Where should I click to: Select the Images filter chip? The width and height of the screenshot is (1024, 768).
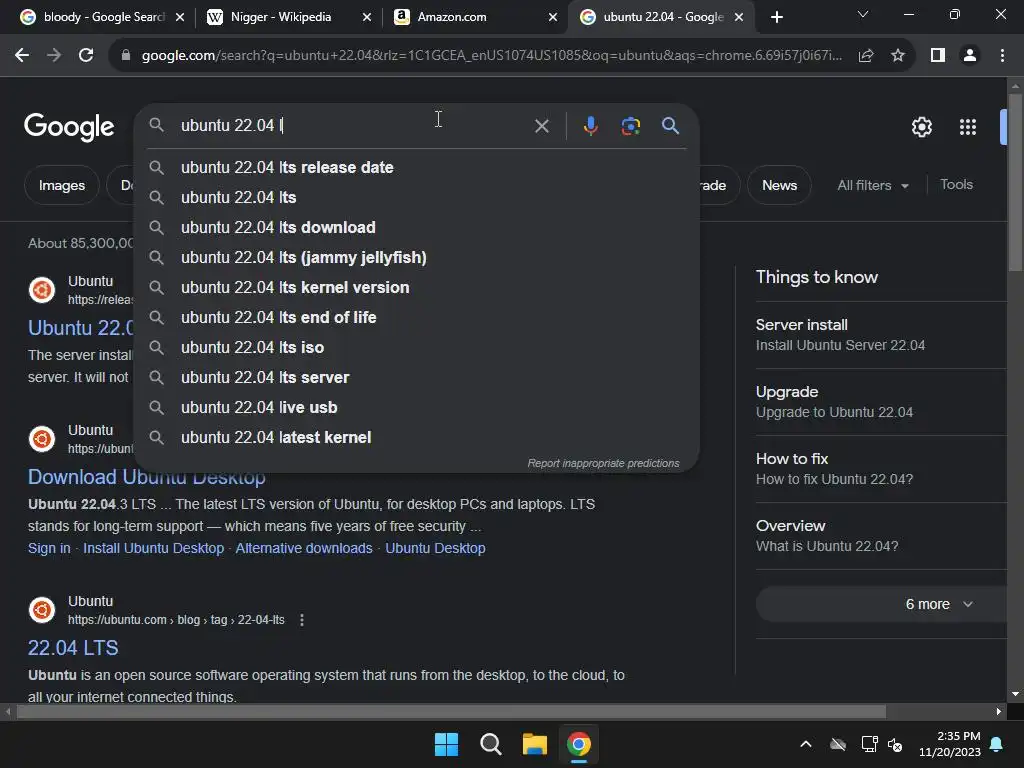[61, 185]
